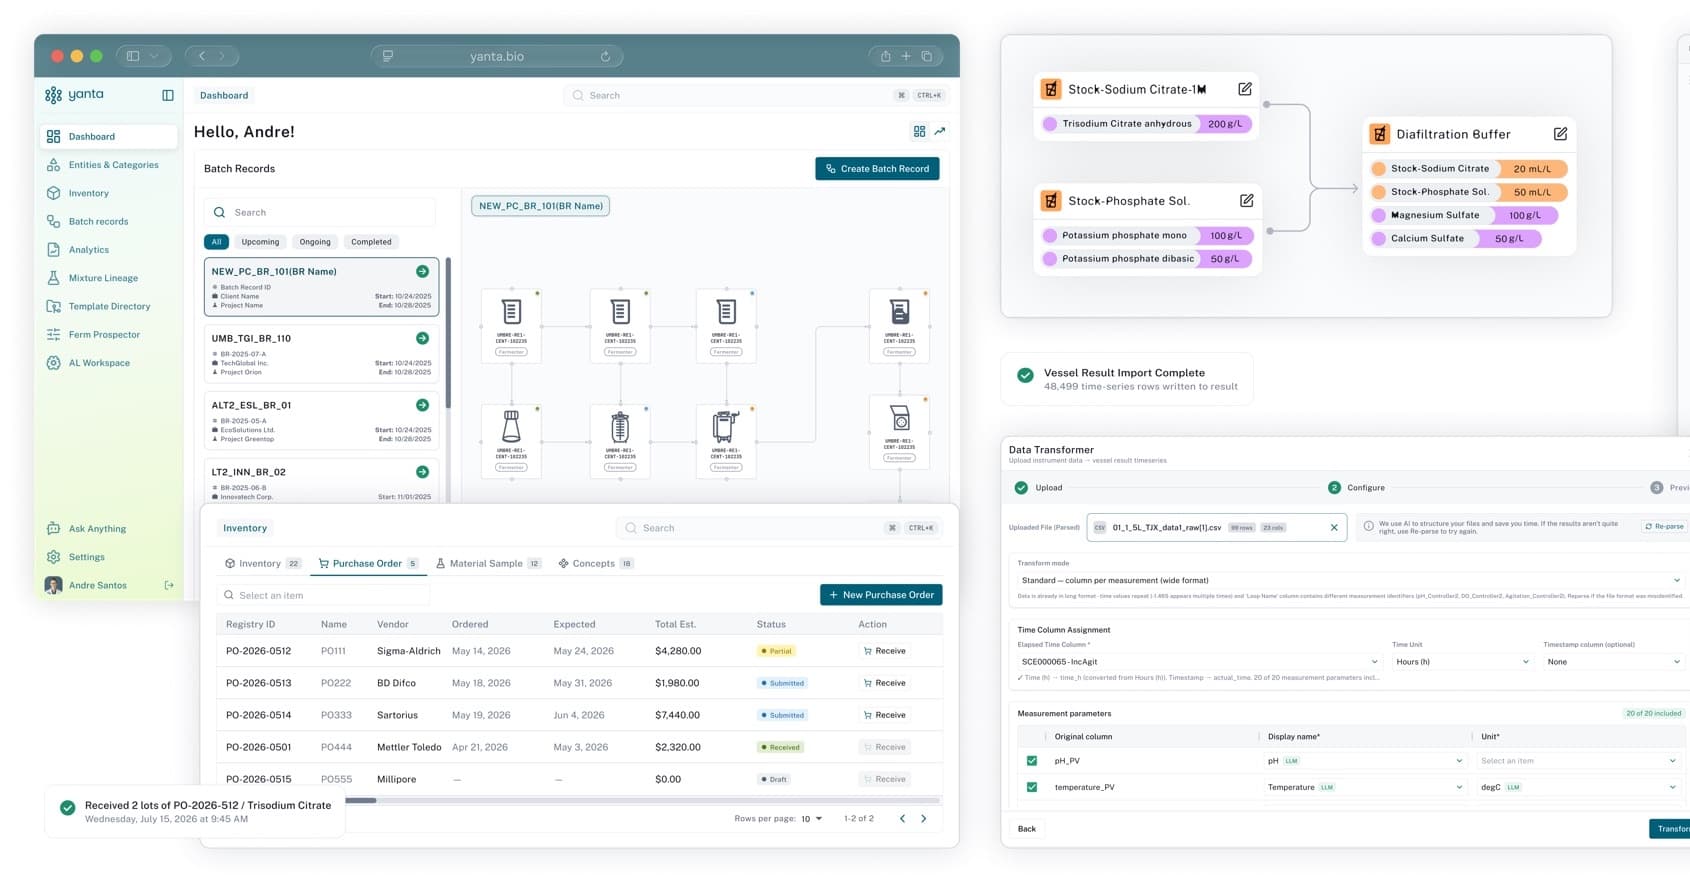This screenshot has height=883, width=1690.
Task: Open the Timestamp column None dropdown
Action: [x=1613, y=662]
